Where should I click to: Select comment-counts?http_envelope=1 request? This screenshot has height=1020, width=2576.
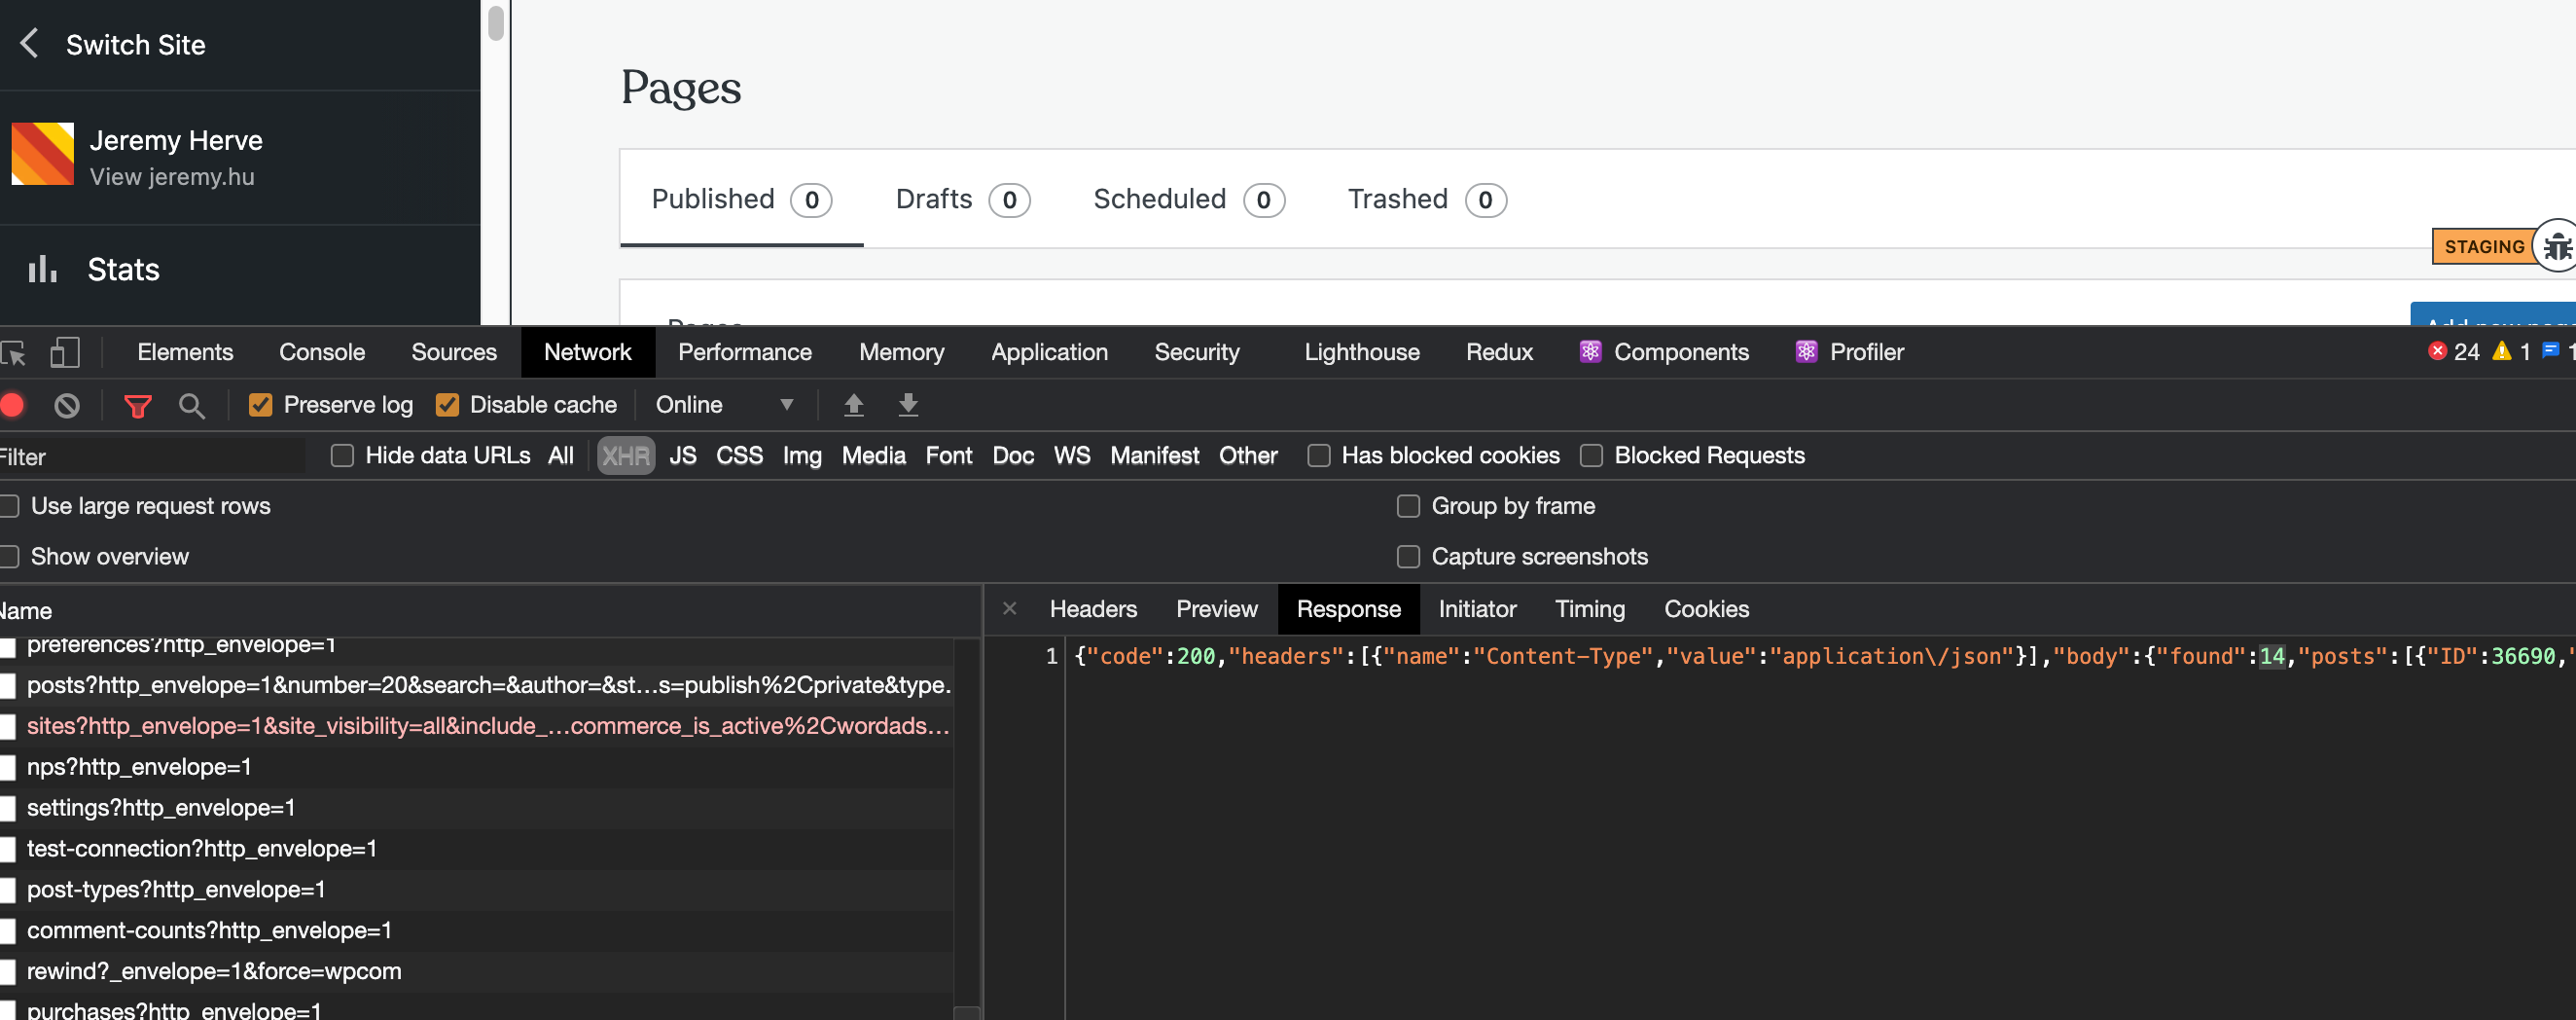(x=476, y=930)
